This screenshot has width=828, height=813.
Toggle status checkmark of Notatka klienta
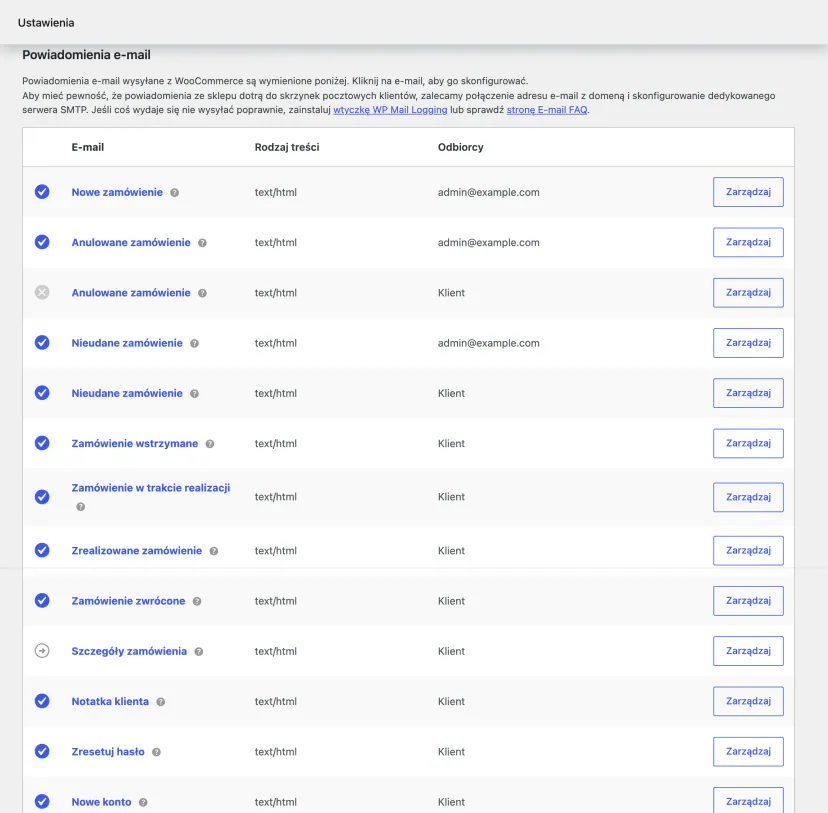pyautogui.click(x=42, y=701)
